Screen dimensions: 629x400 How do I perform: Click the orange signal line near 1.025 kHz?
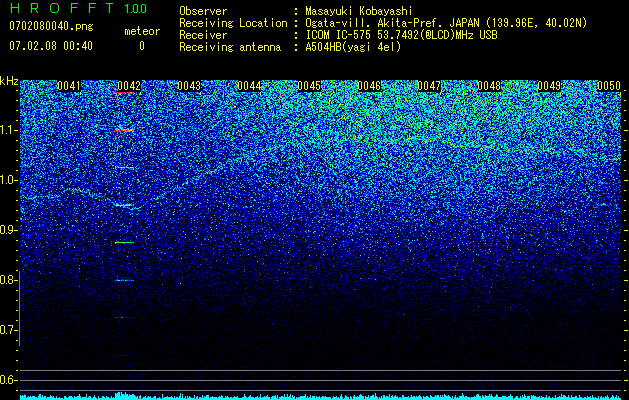tap(124, 167)
